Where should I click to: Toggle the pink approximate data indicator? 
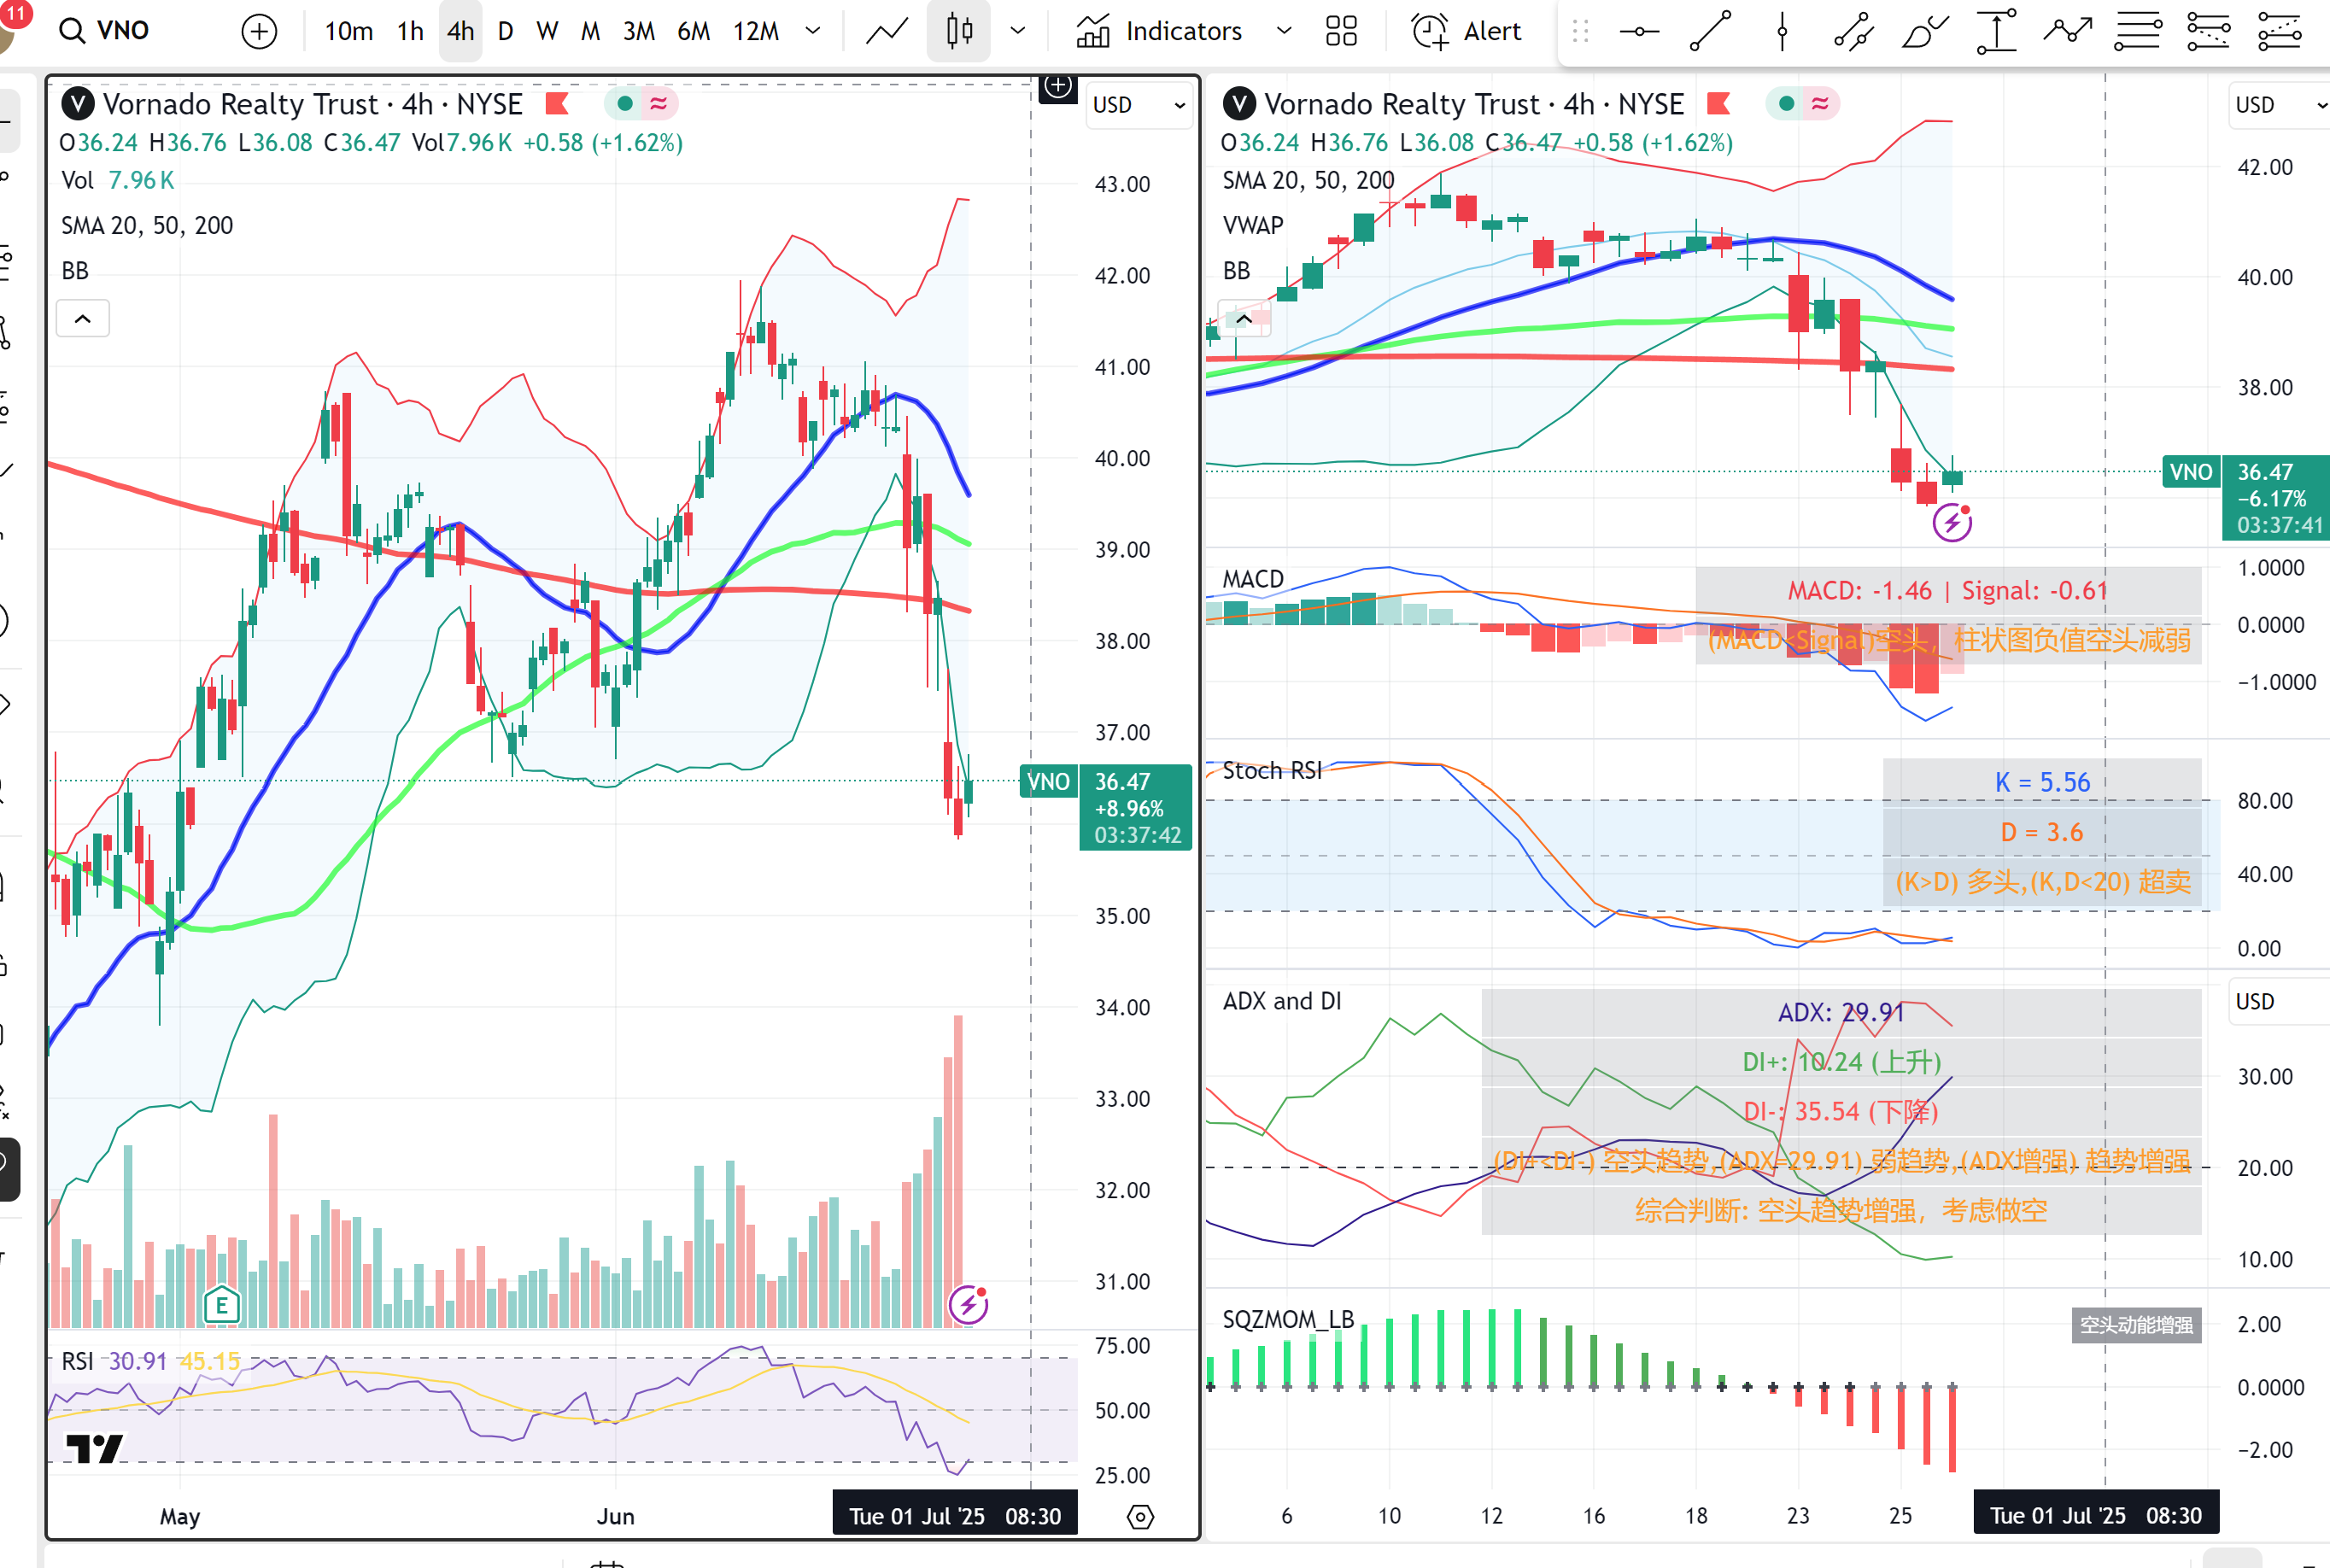tap(659, 103)
